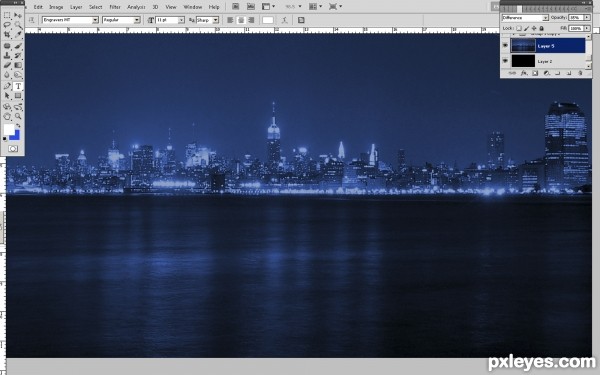
Task: Open the font style Regular dropdown
Action: pos(137,20)
